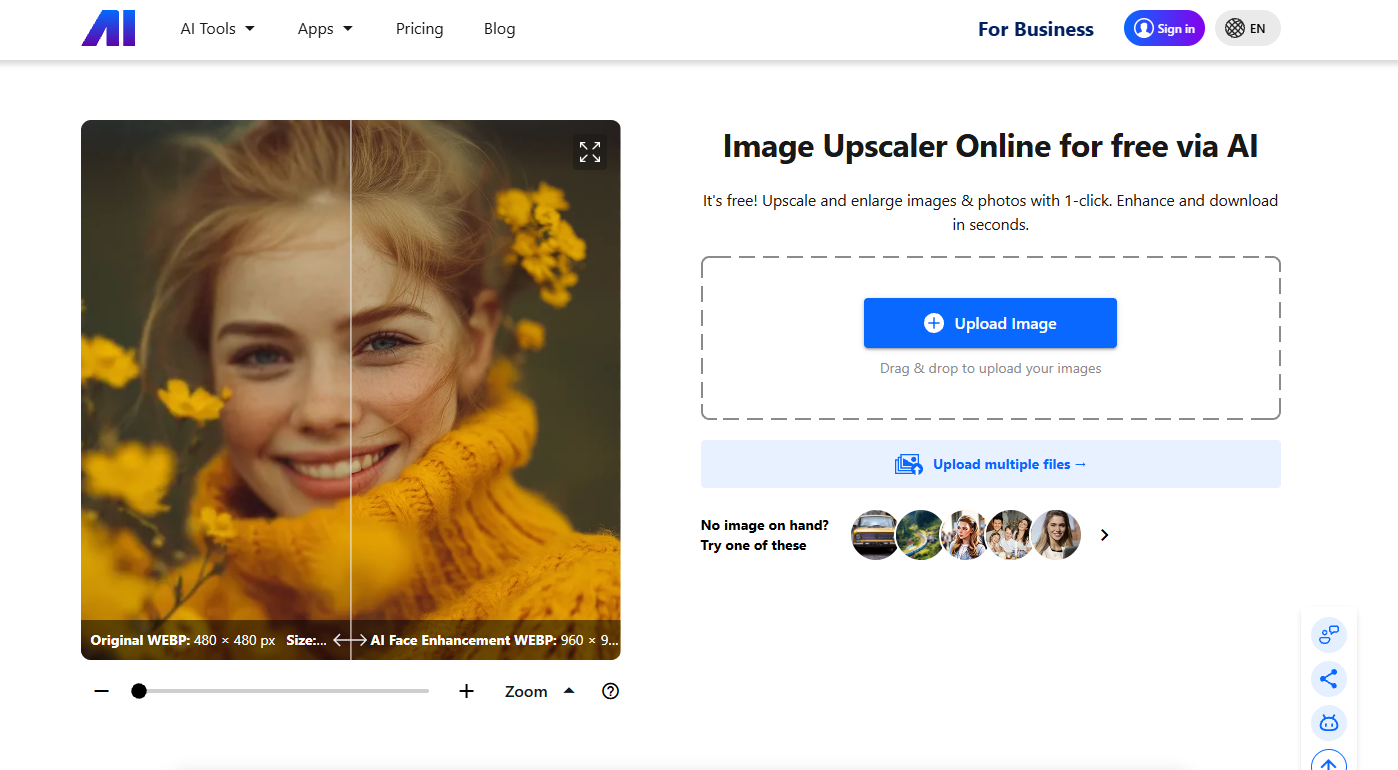Select the family group sample image
1398x770 pixels.
click(1010, 535)
